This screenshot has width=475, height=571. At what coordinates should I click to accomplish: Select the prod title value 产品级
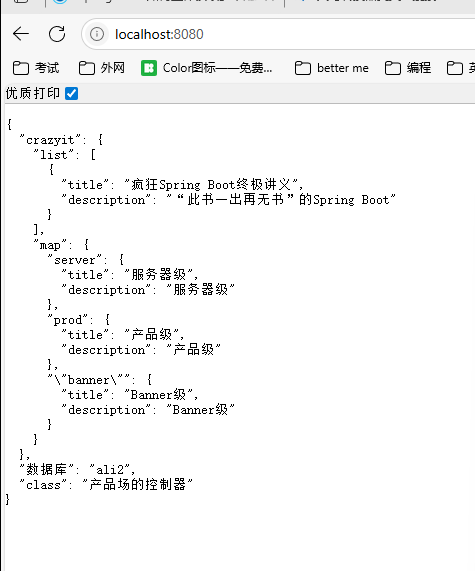pos(152,334)
